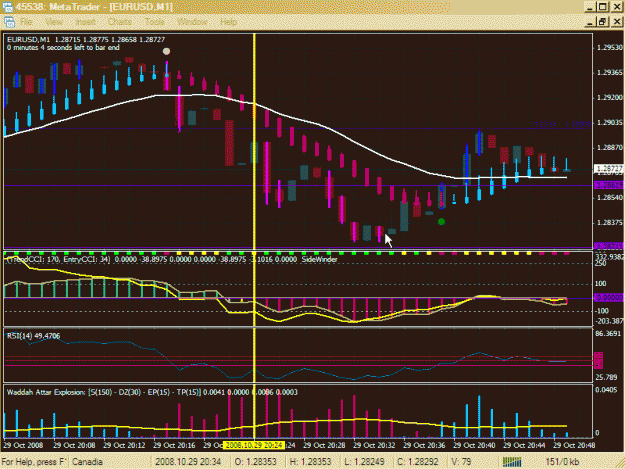Open the File menu
The height and width of the screenshot is (469, 625).
26,22
